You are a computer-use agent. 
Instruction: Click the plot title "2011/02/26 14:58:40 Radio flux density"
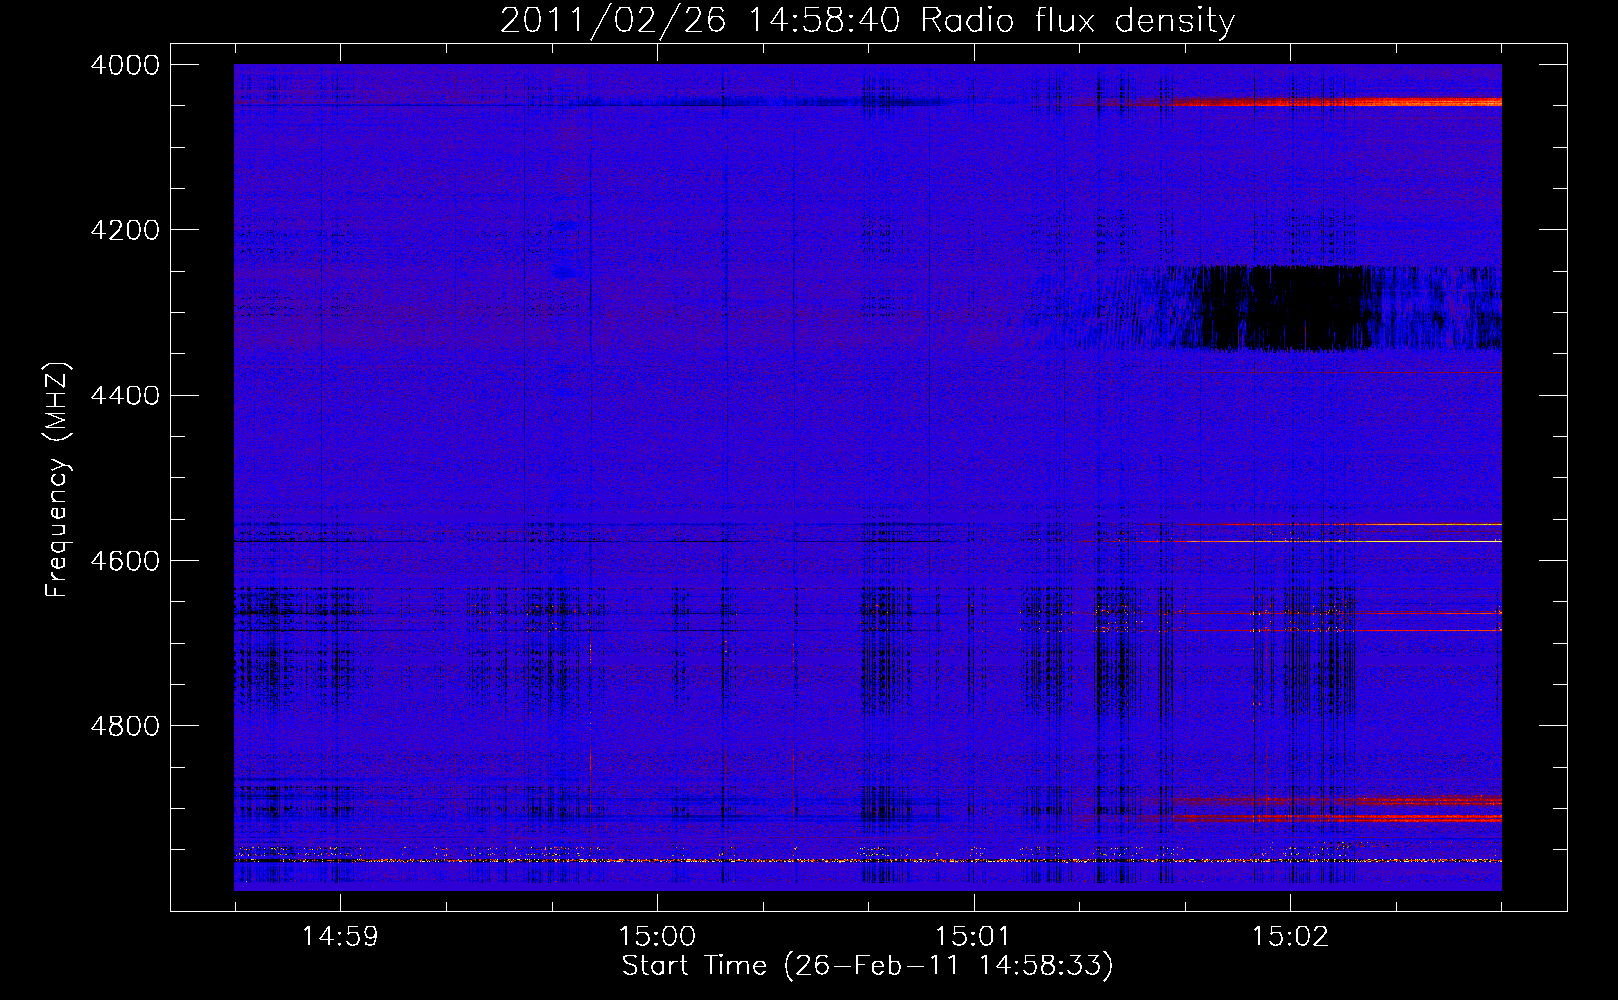coord(867,20)
